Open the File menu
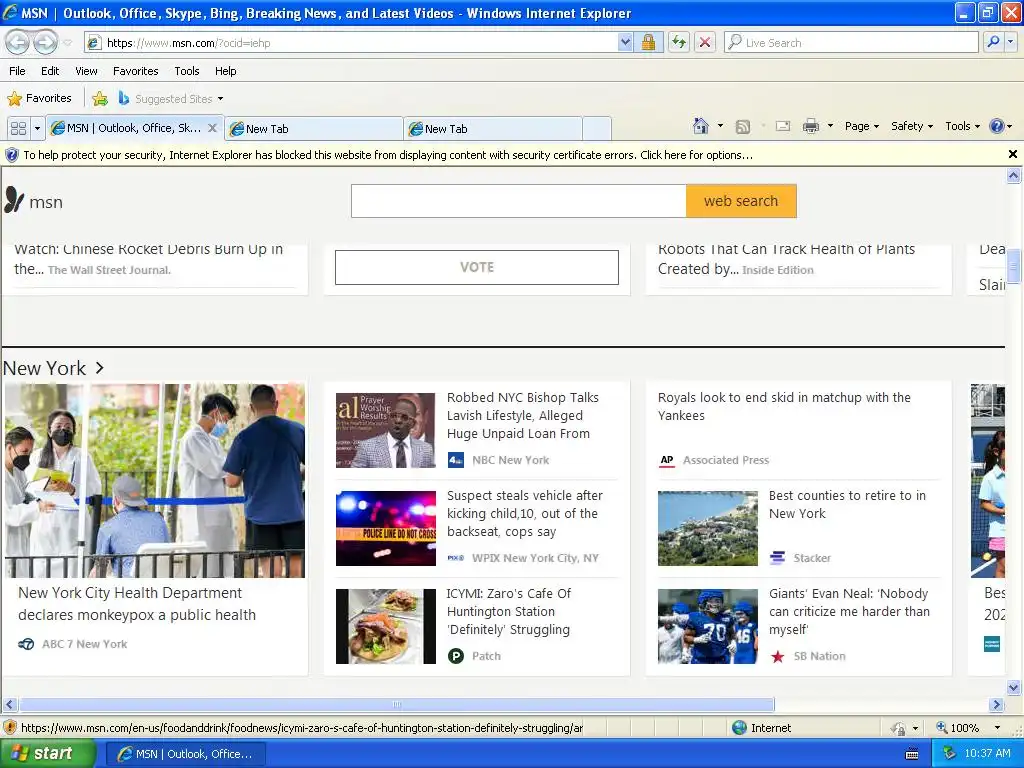Image resolution: width=1024 pixels, height=768 pixels. [x=17, y=71]
